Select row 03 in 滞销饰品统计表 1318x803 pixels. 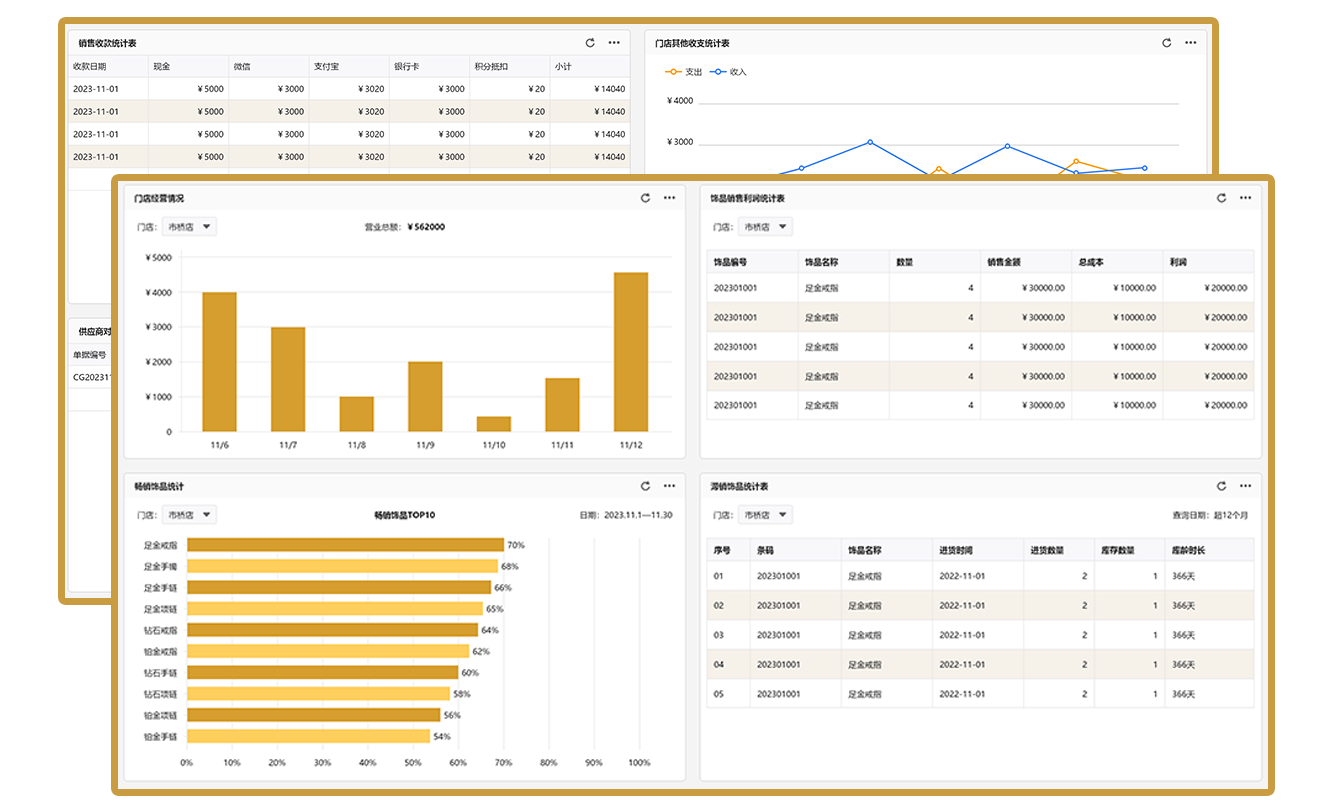coord(980,635)
